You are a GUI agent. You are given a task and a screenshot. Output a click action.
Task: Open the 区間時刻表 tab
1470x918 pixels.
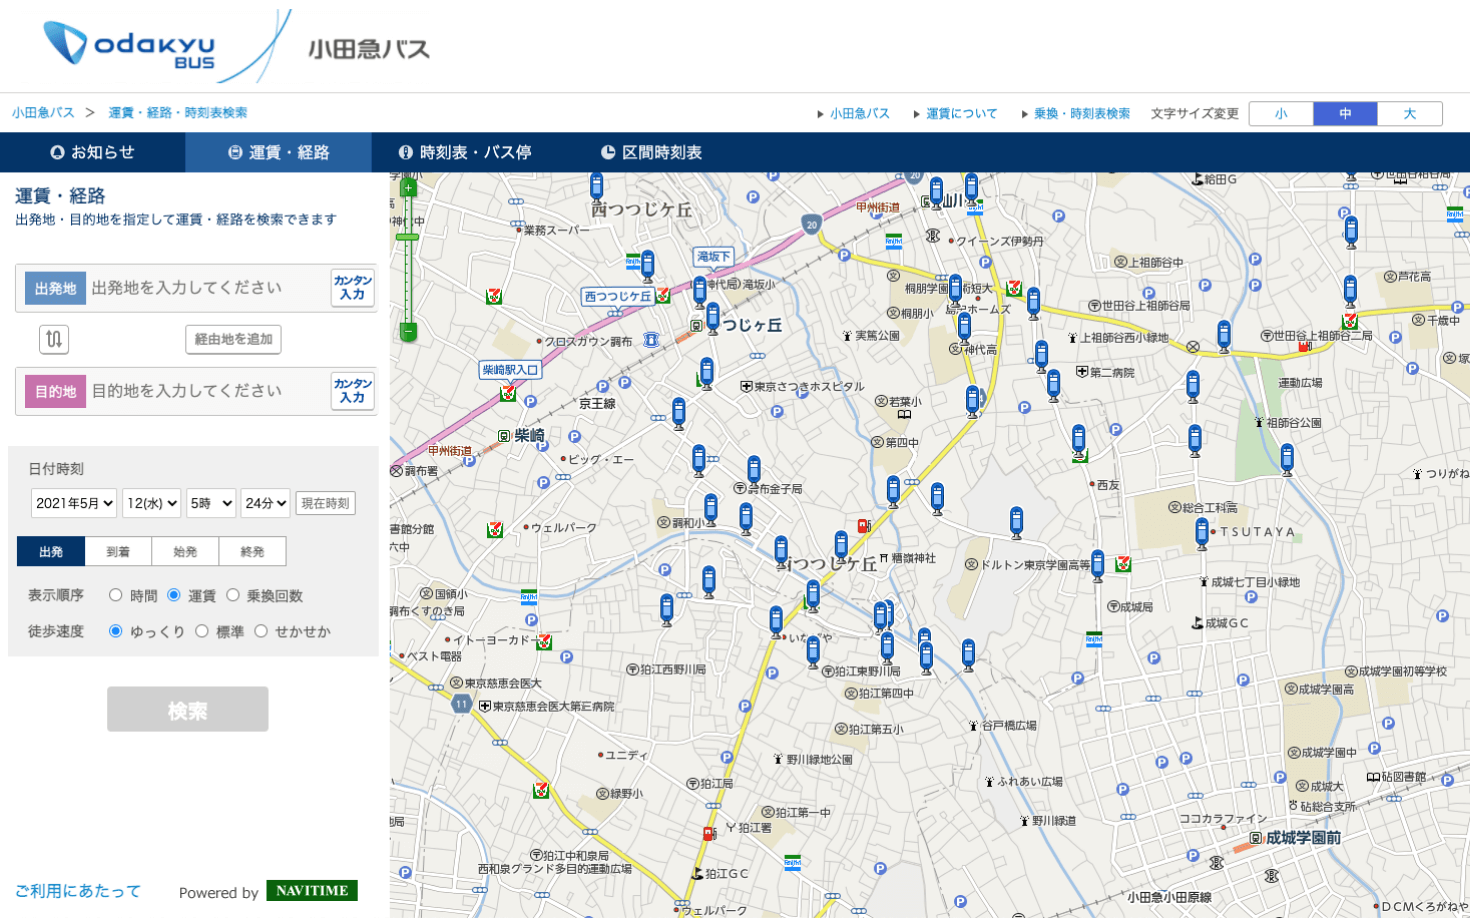tap(651, 152)
